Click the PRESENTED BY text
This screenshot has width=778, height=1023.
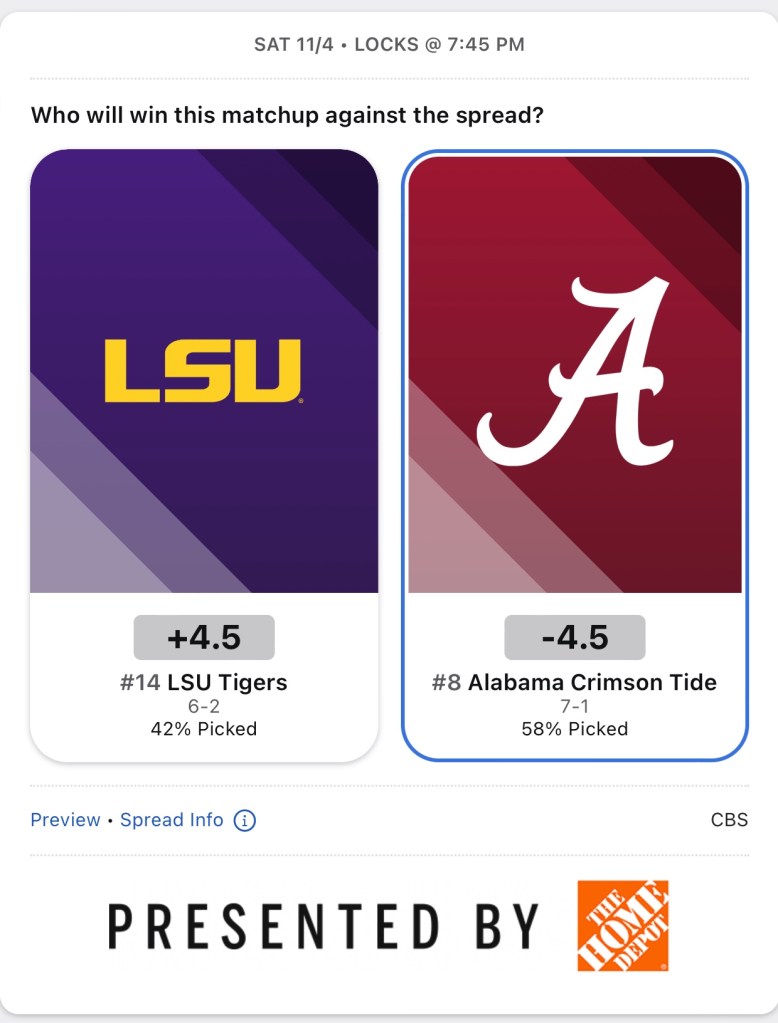pyautogui.click(x=323, y=926)
